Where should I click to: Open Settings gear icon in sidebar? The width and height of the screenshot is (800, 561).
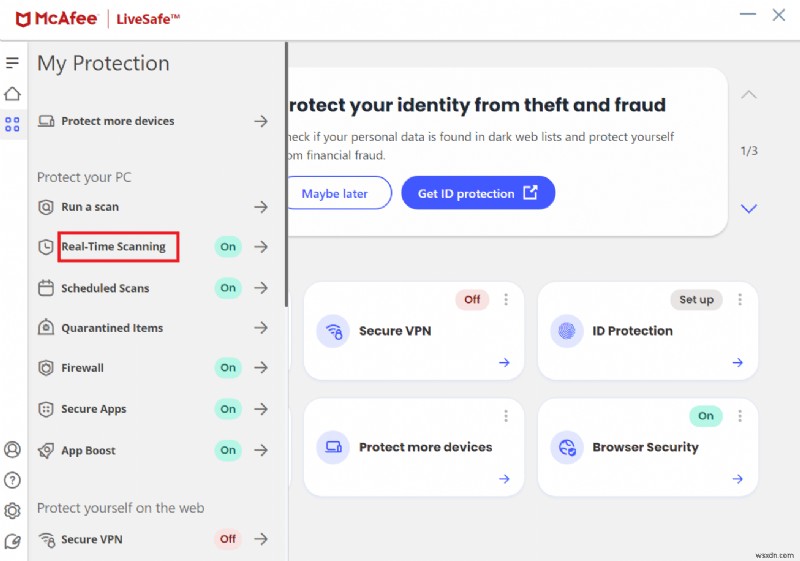click(12, 511)
